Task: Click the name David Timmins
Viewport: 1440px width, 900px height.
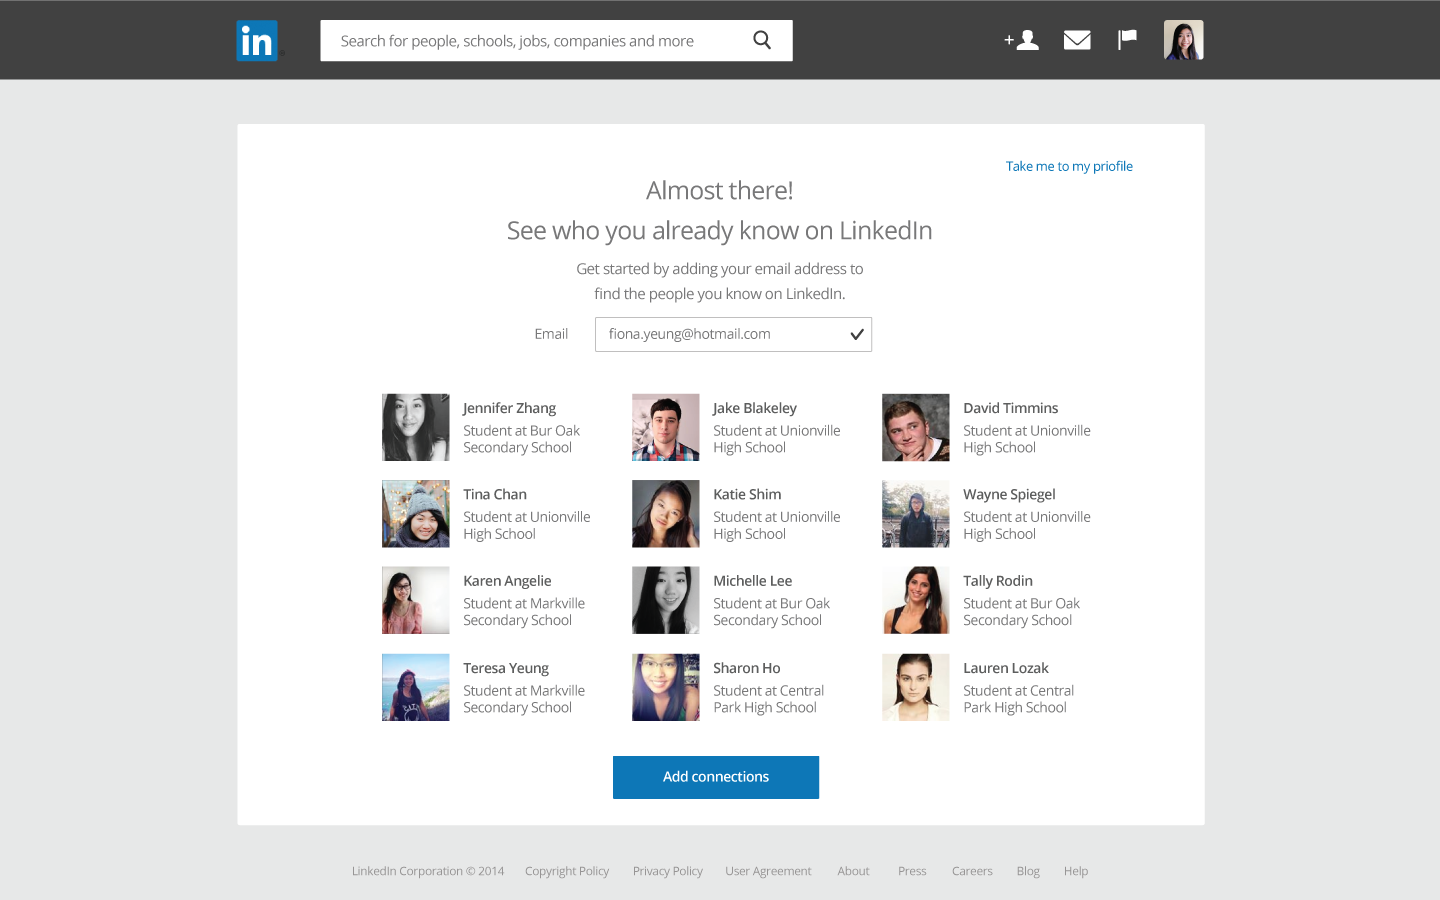Action: pyautogui.click(x=1010, y=408)
